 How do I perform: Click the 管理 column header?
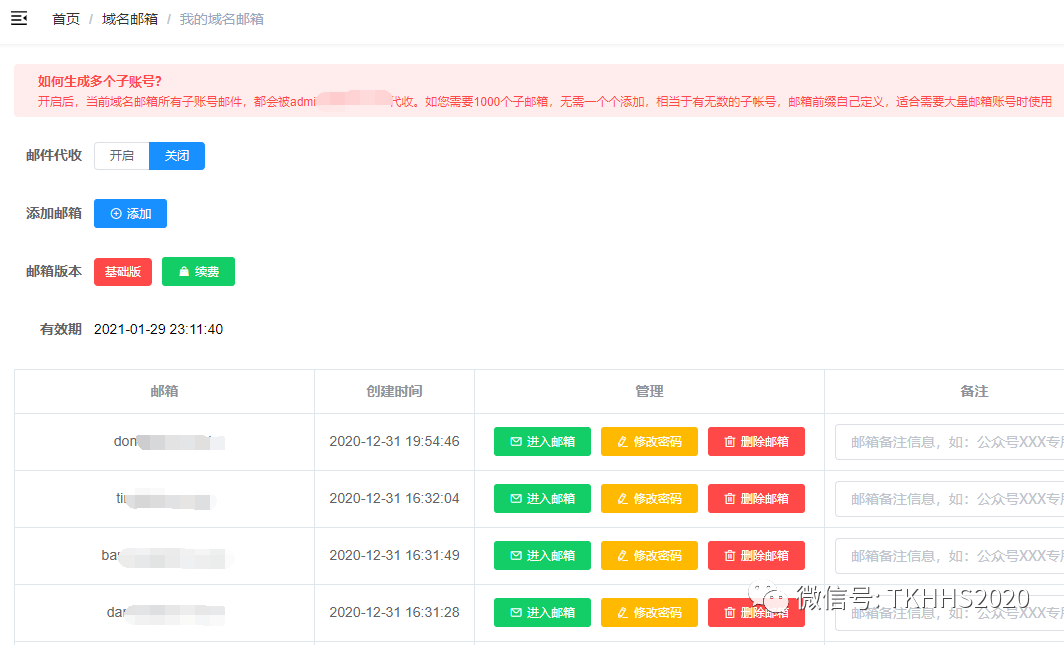click(649, 391)
